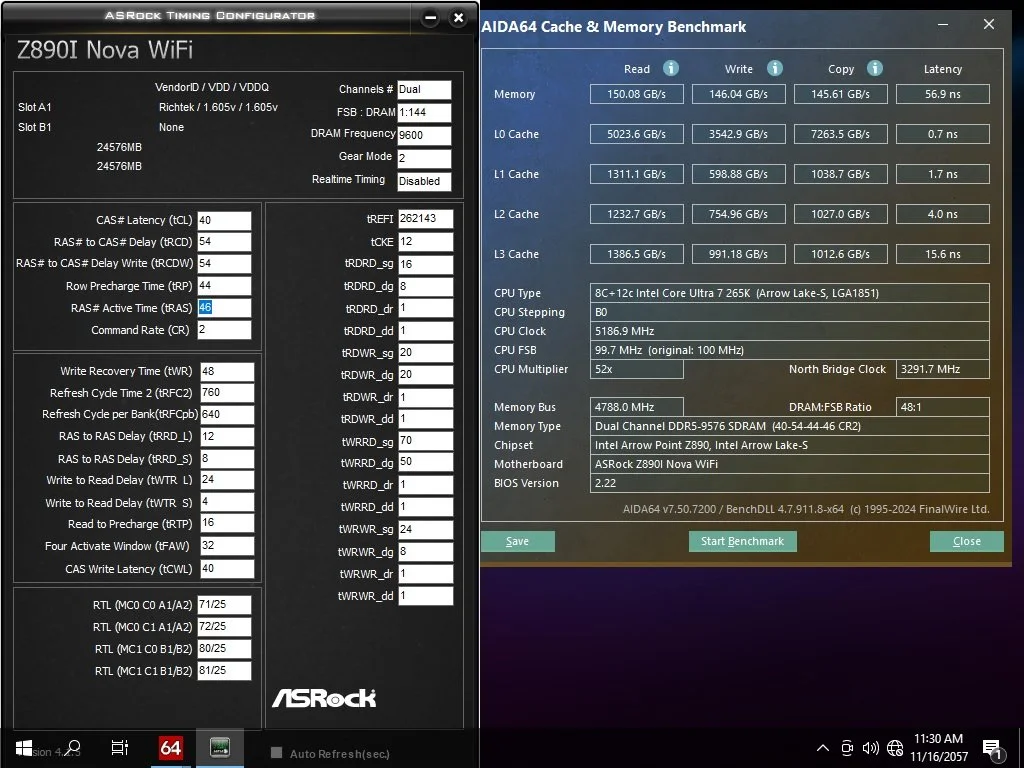Click the Gear Mode field

click(424, 158)
